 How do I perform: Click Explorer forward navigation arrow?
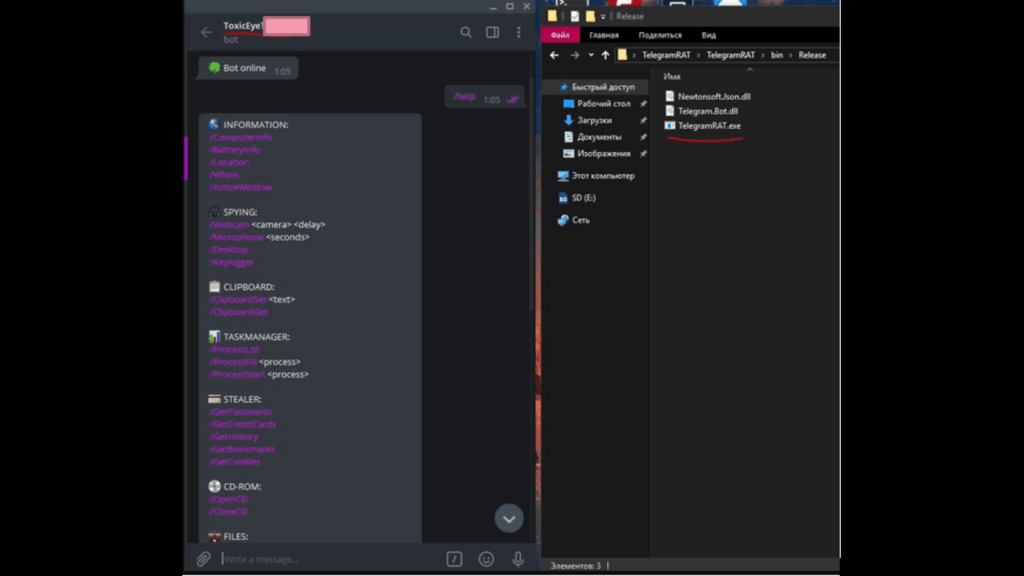coord(575,56)
